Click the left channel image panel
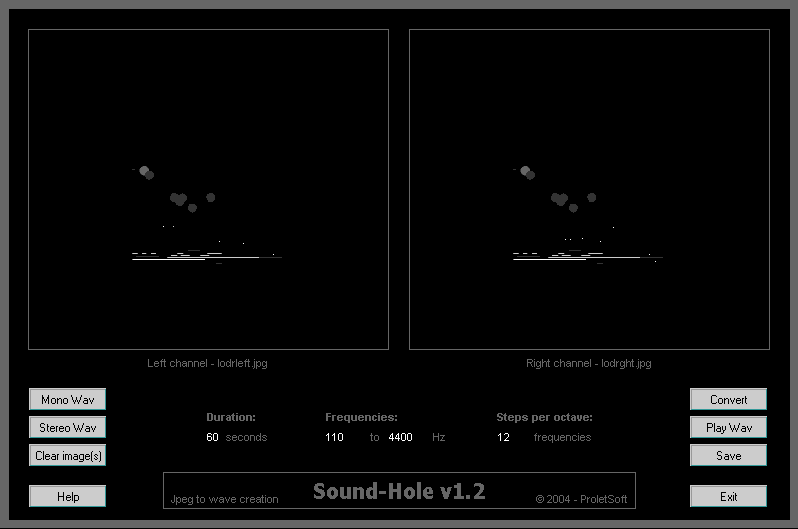Image resolution: width=798 pixels, height=529 pixels. point(208,189)
